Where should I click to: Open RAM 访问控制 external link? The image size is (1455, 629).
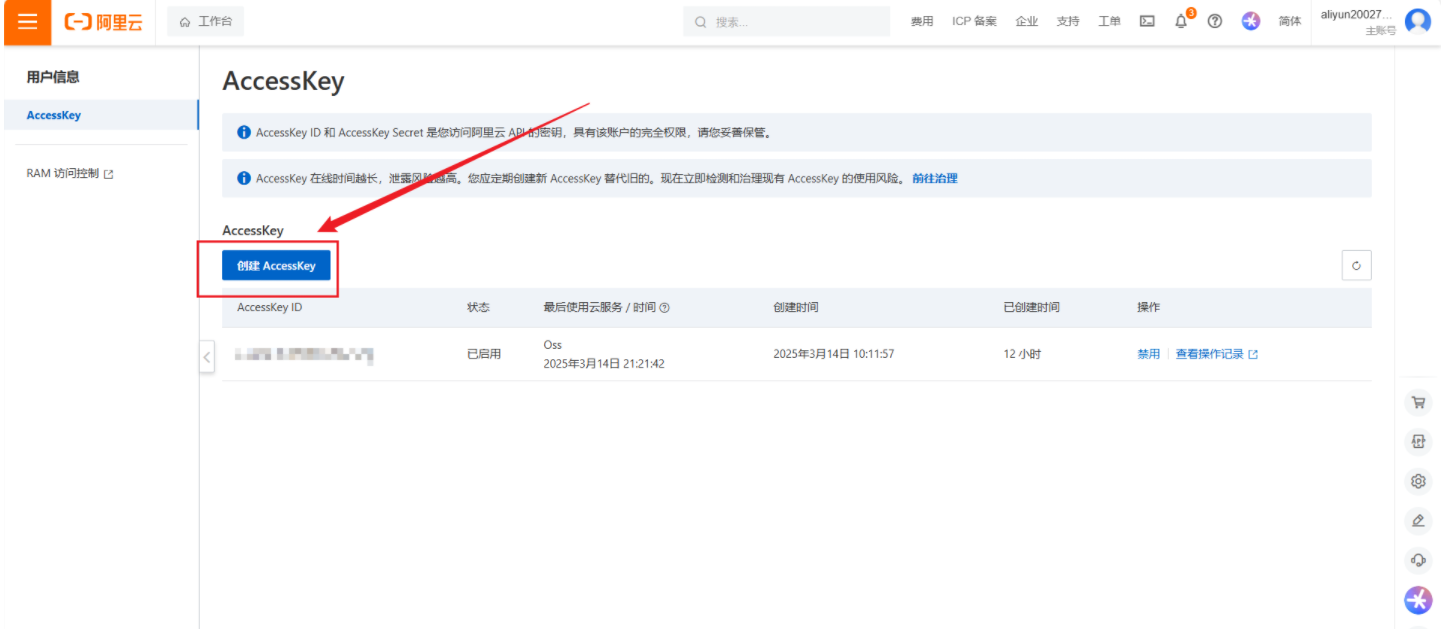pyautogui.click(x=70, y=174)
